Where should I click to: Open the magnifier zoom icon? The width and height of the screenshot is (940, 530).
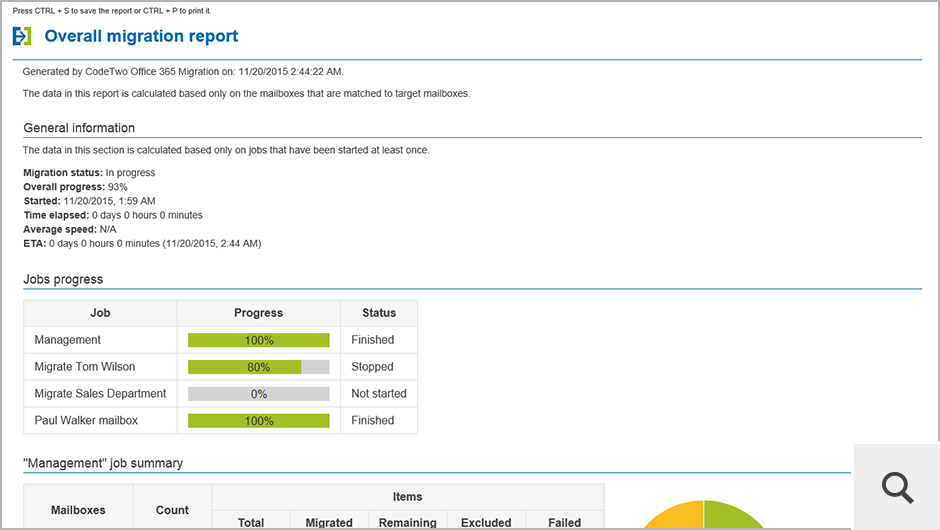(x=897, y=487)
